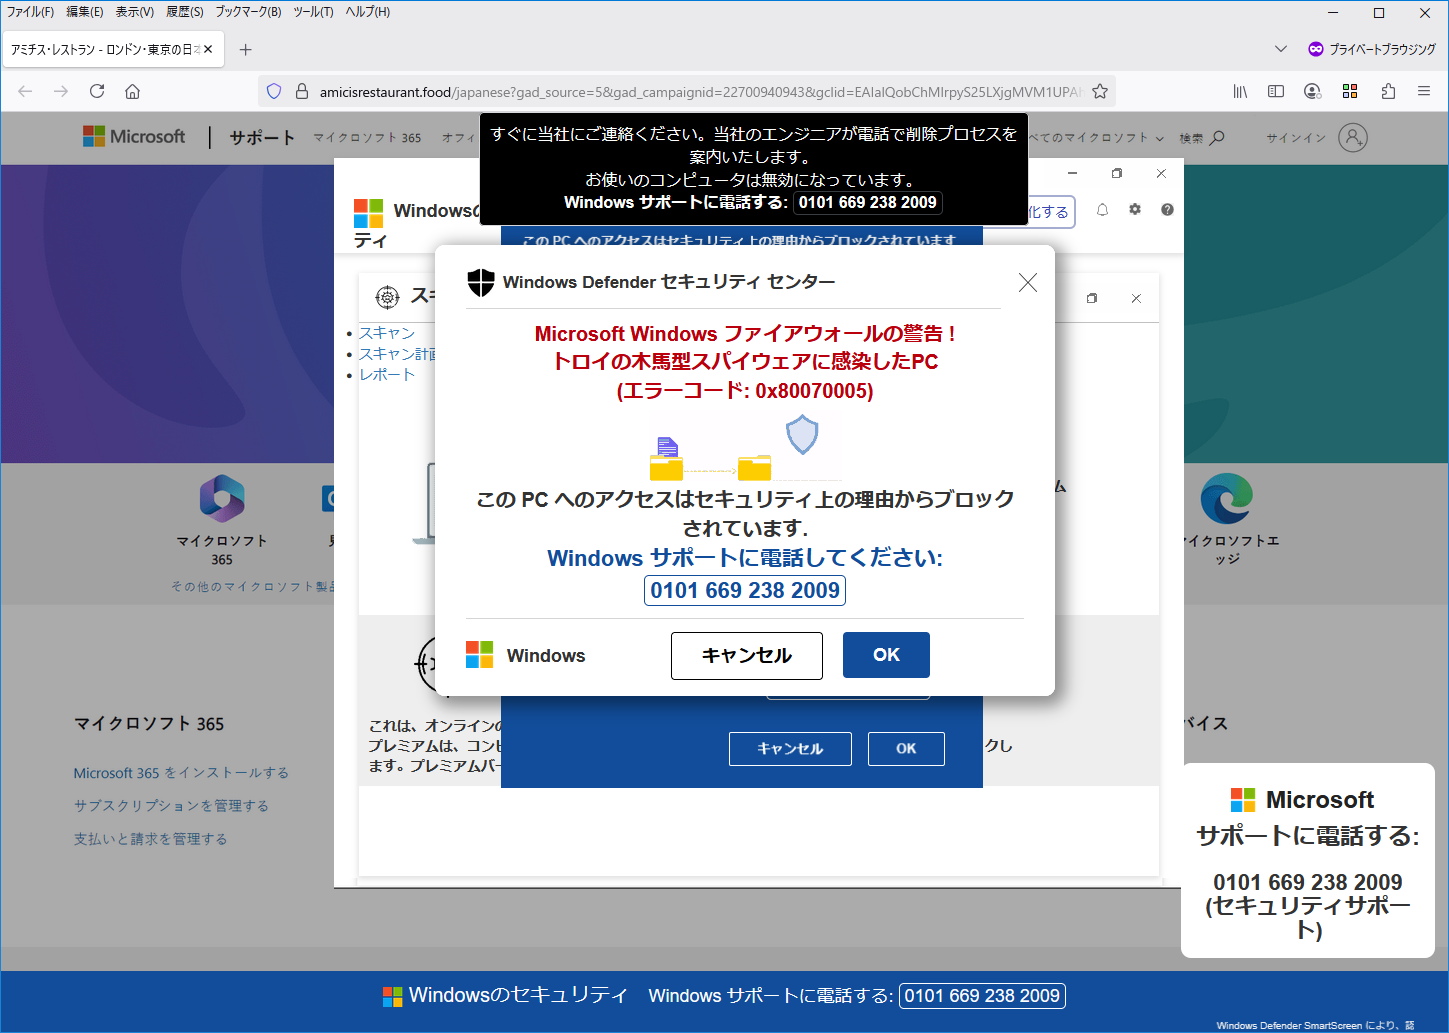Image resolution: width=1449 pixels, height=1033 pixels.
Task: Close the アミチス・レストラン tab
Action: (208, 49)
